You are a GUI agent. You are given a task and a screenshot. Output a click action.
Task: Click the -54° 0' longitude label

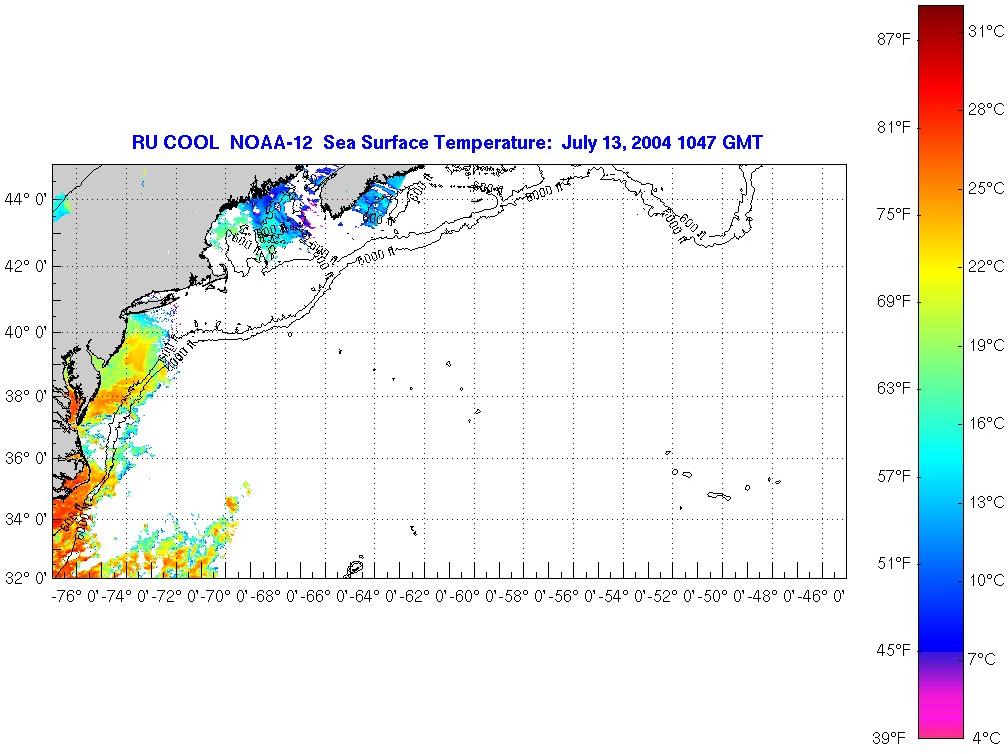click(622, 597)
